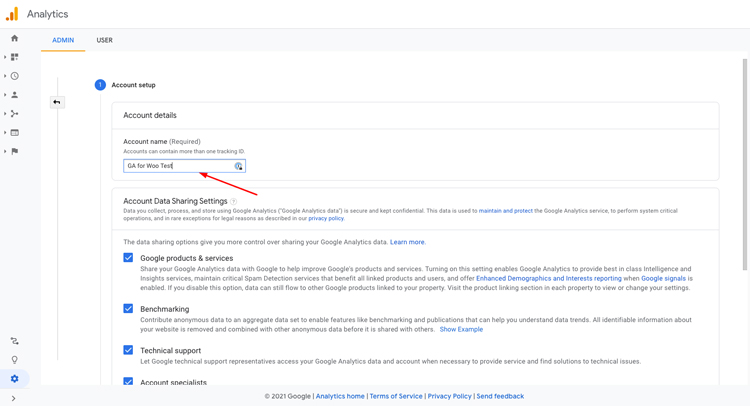Expand the sidebar with bottom chevron
The image size is (750, 406).
click(13, 398)
